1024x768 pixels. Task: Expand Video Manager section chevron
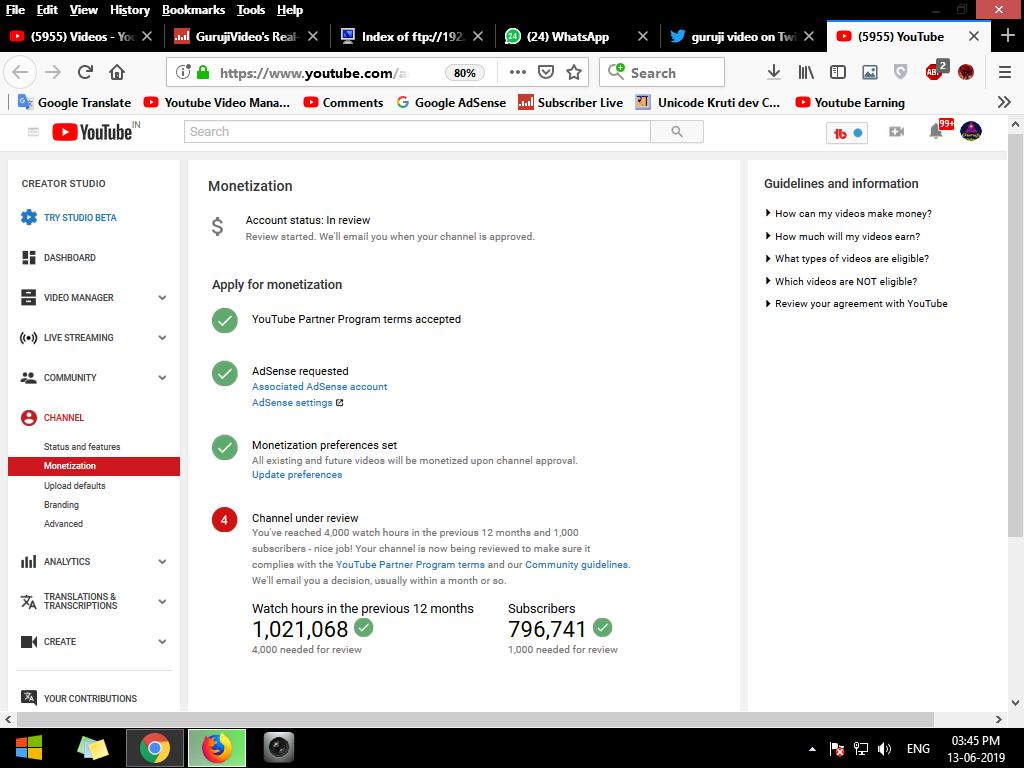point(162,297)
